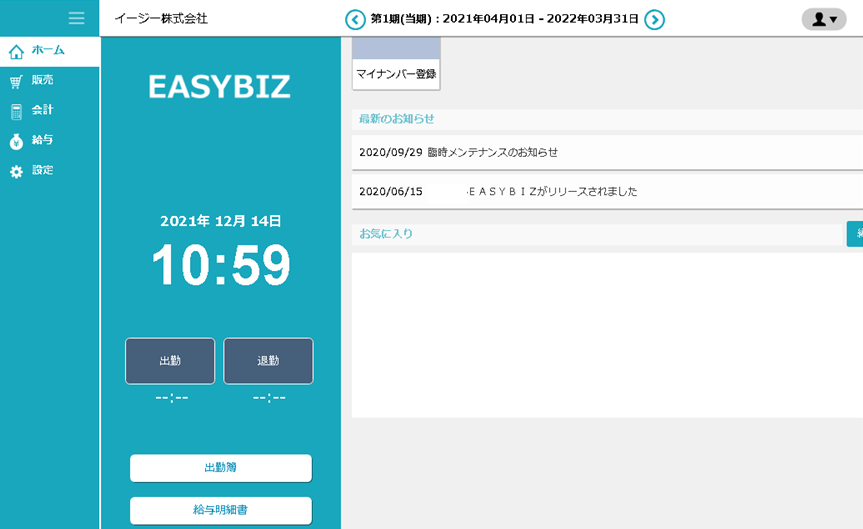Open the 臨時メンテナンスのお知らせ notice
Viewport: 863px width, 529px height.
click(x=492, y=153)
